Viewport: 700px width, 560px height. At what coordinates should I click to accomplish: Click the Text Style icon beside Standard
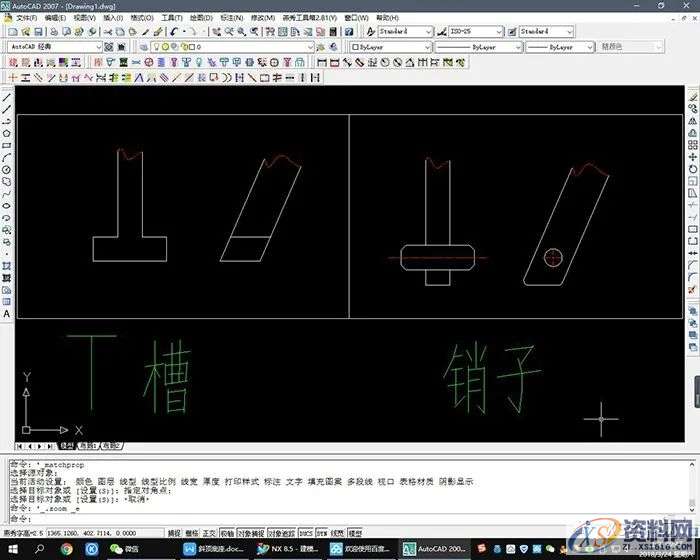coord(371,32)
